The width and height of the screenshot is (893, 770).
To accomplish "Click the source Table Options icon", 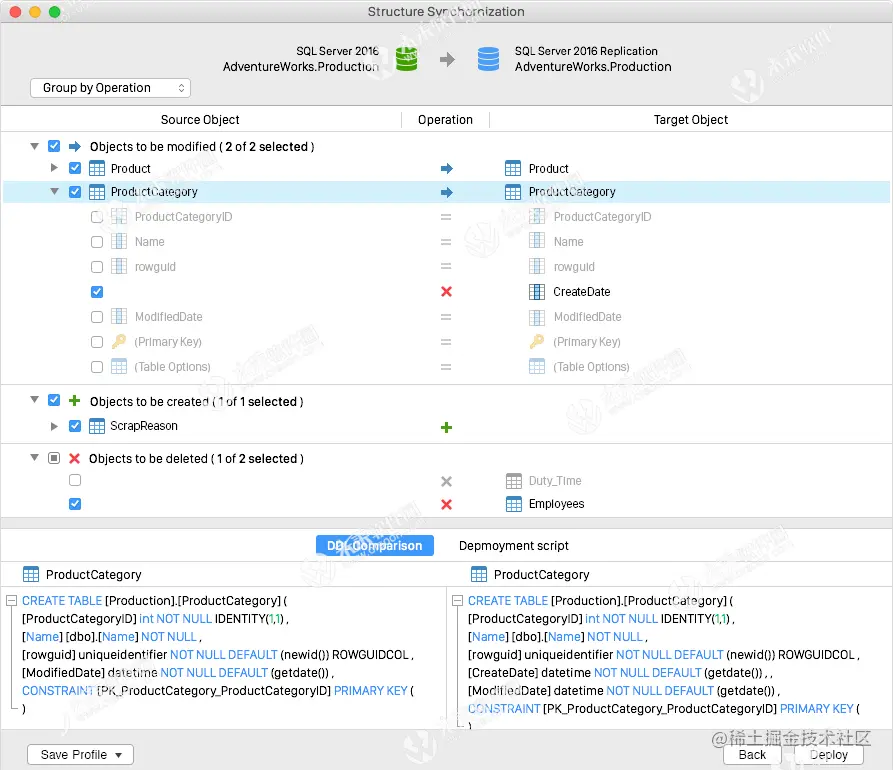I will click(118, 366).
